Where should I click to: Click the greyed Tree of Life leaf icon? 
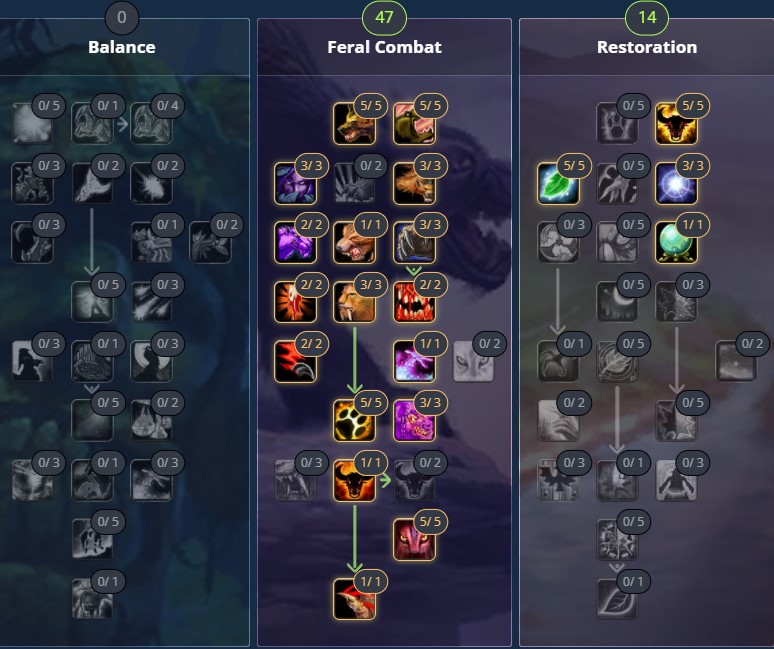tap(617, 599)
